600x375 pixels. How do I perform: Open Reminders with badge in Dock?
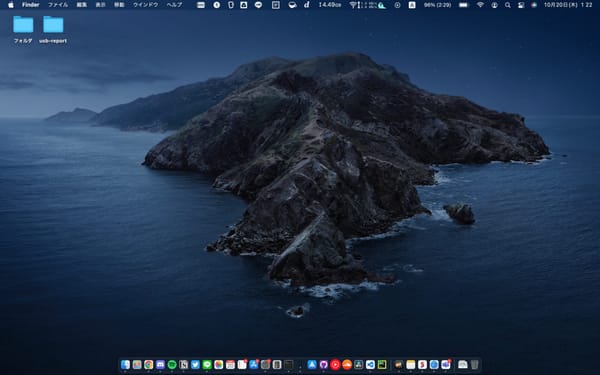click(x=242, y=365)
